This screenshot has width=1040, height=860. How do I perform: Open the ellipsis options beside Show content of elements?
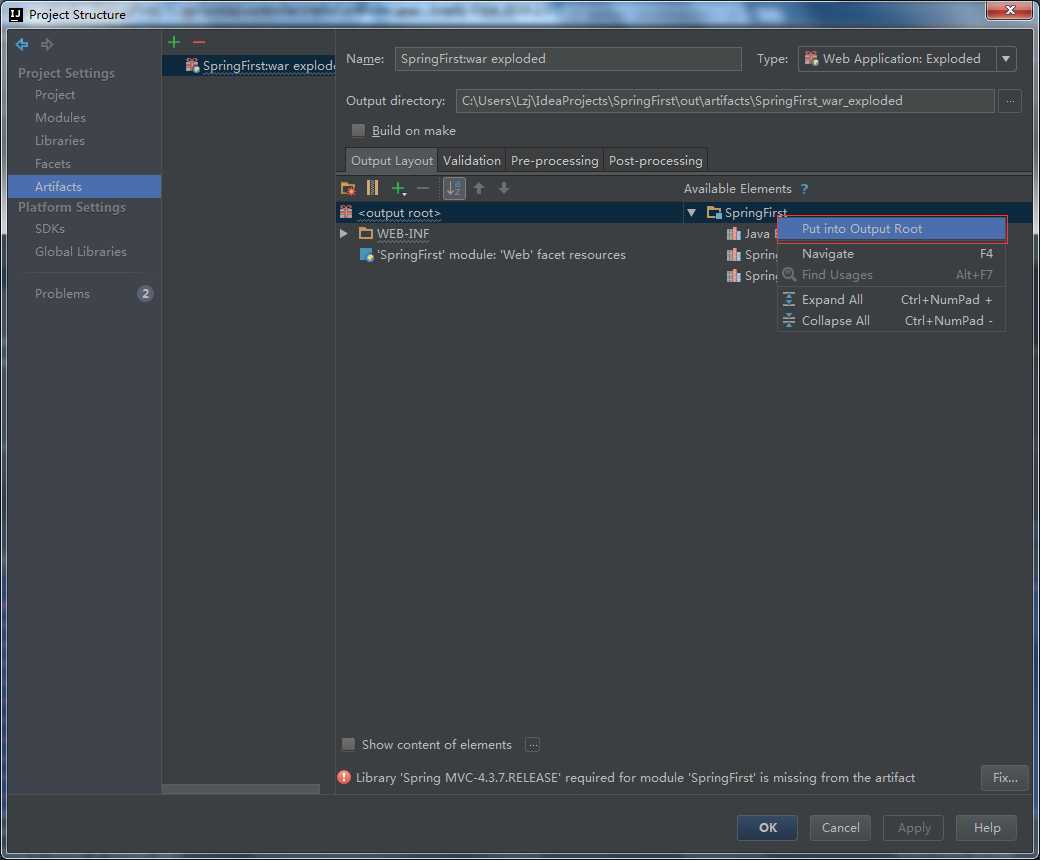coord(532,745)
